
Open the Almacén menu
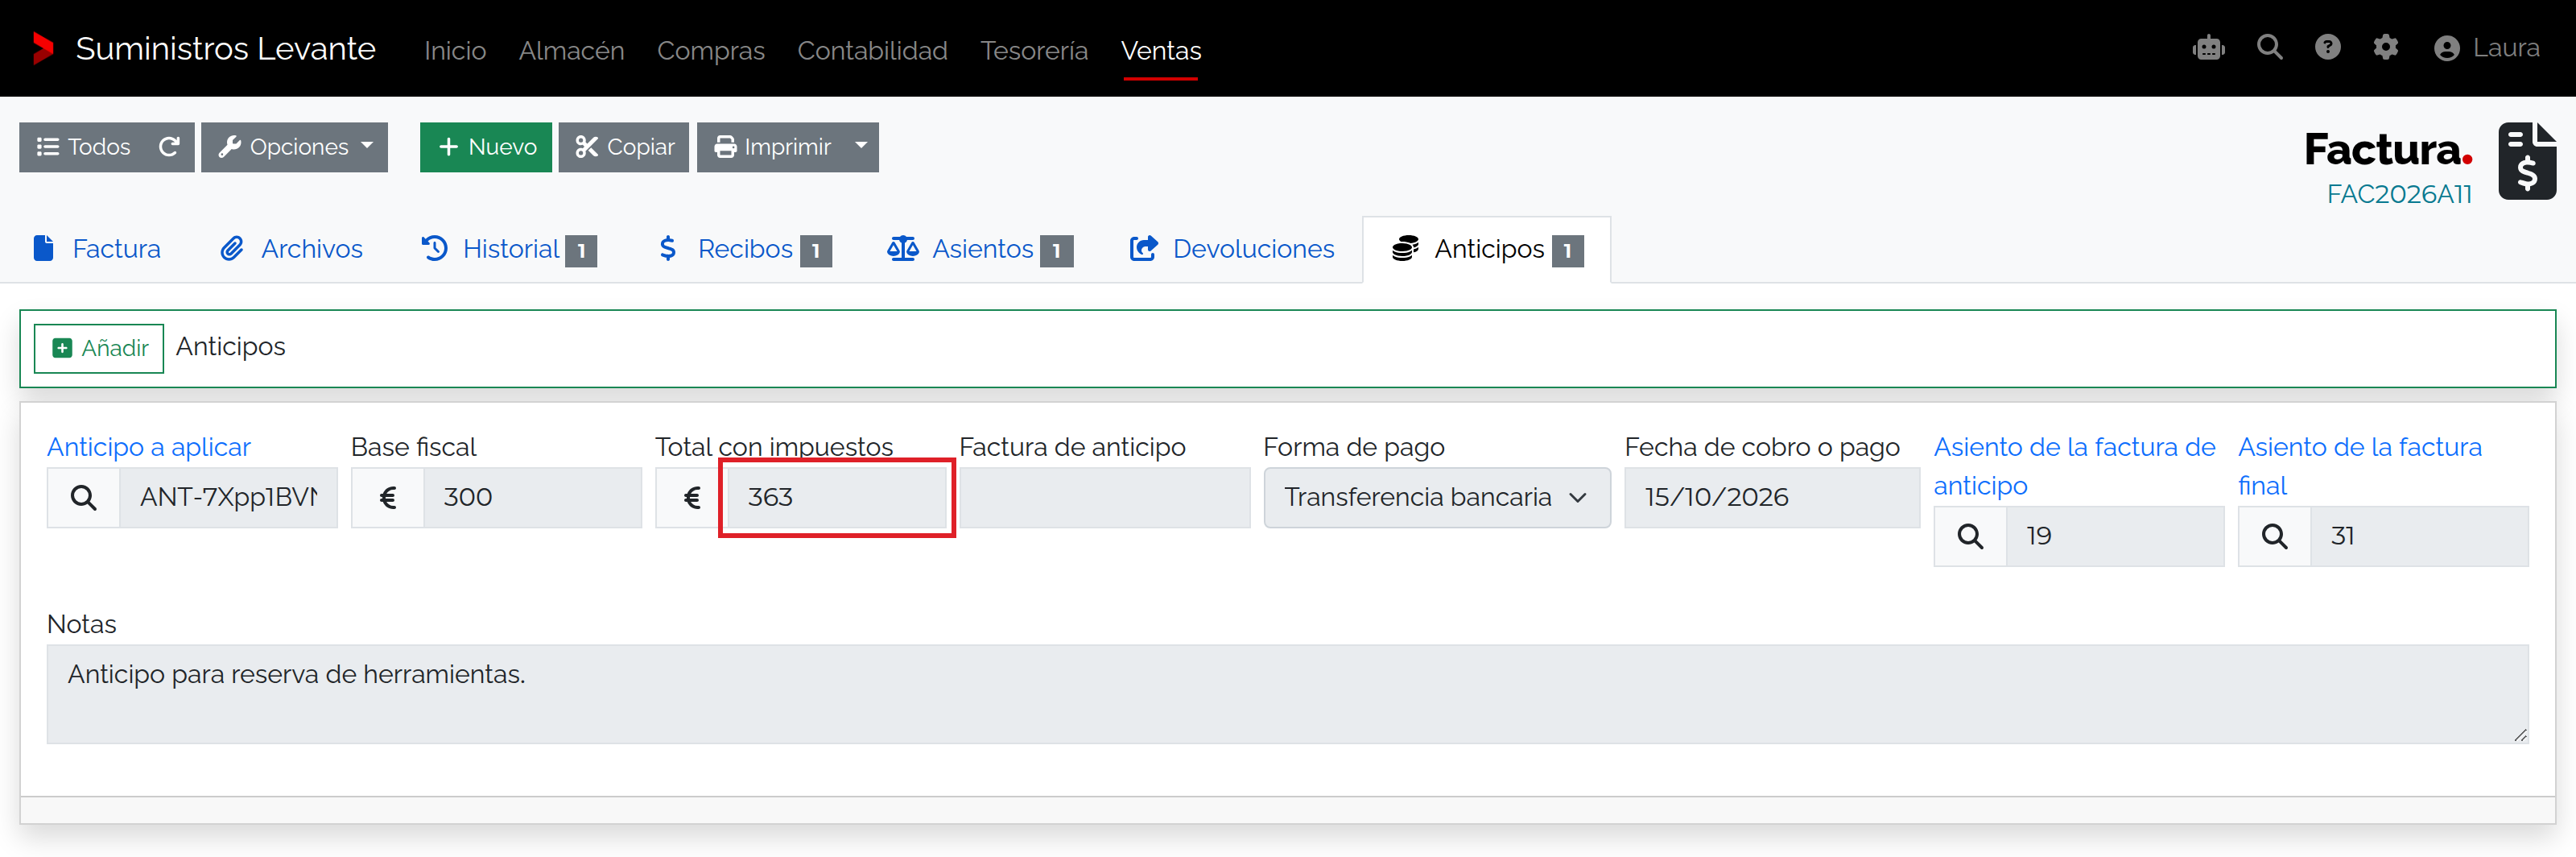[571, 50]
